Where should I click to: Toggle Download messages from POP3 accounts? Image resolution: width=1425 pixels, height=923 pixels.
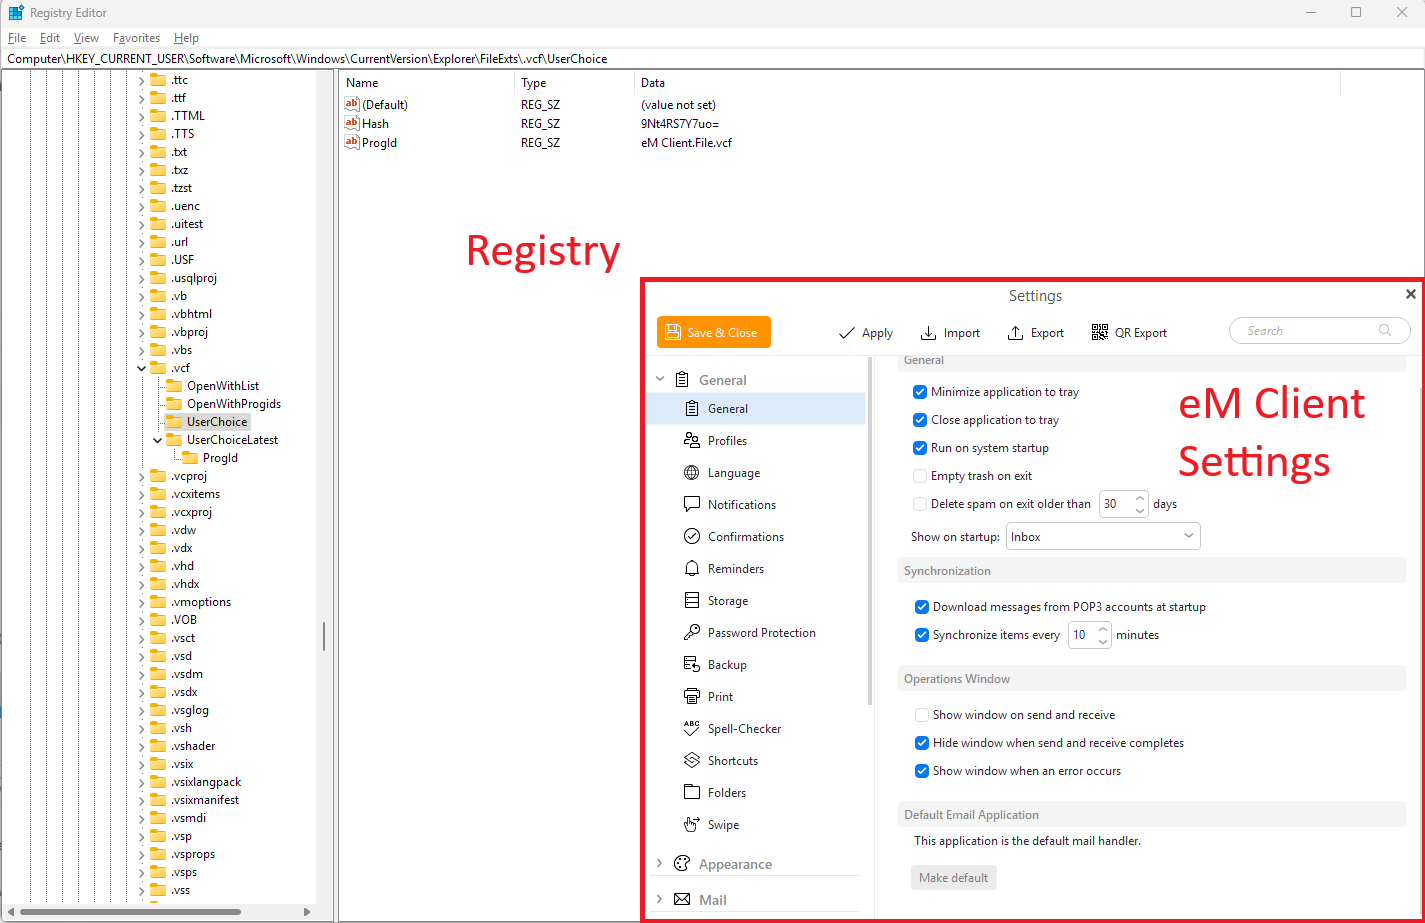922,607
